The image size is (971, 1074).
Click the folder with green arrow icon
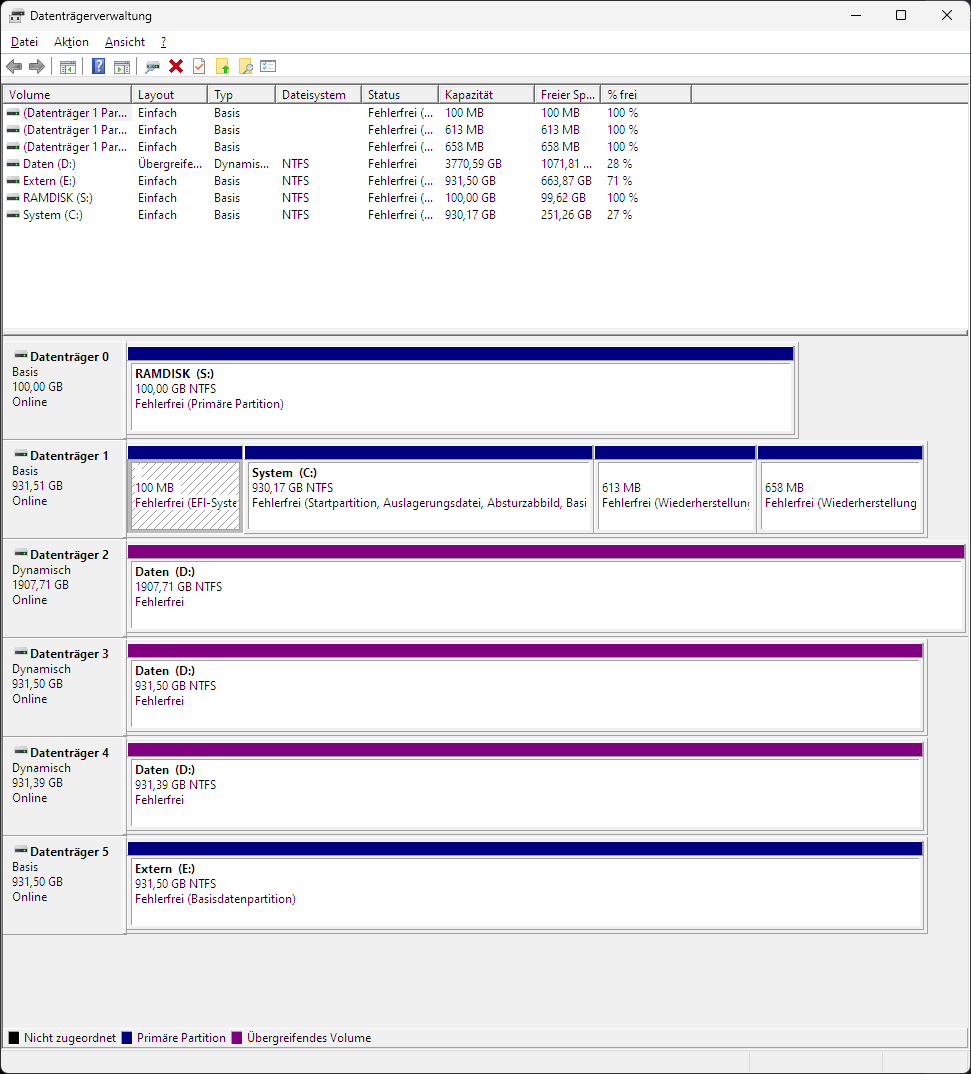pyautogui.click(x=223, y=66)
